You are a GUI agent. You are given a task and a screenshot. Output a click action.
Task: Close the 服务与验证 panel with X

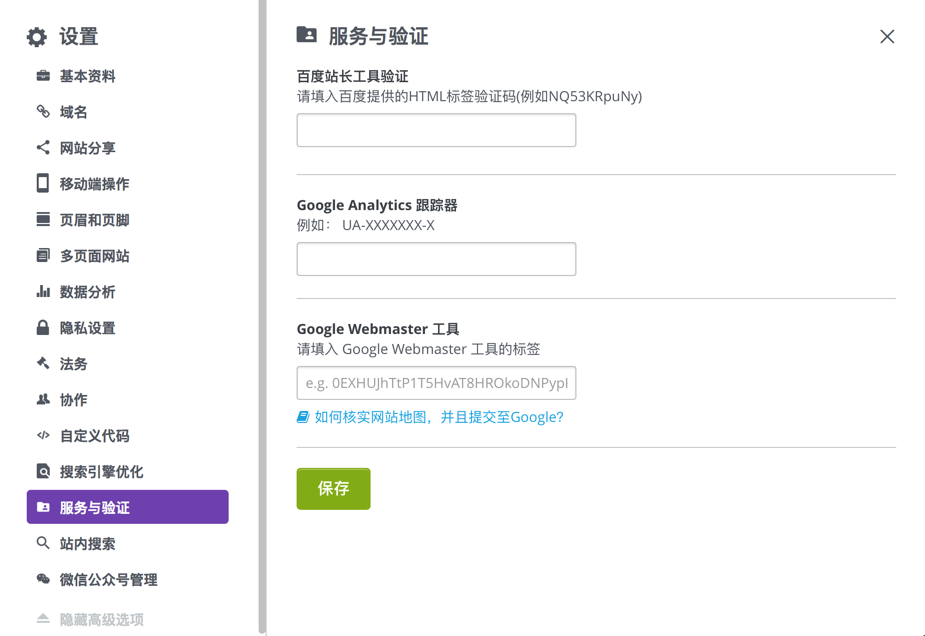(887, 37)
